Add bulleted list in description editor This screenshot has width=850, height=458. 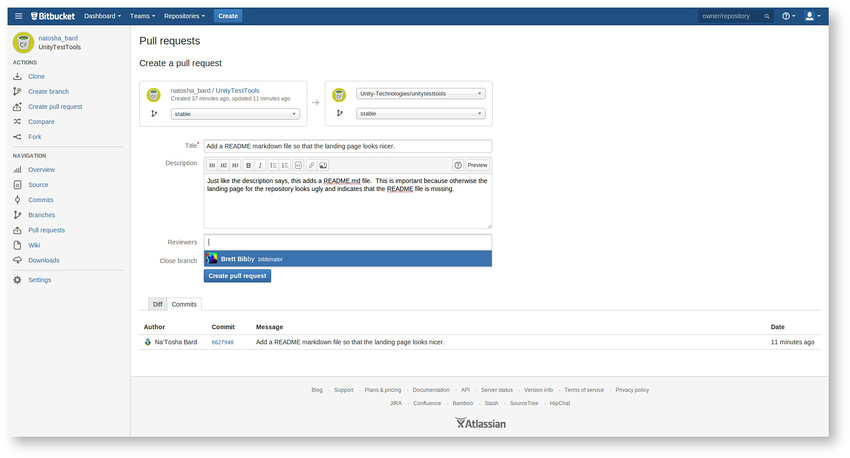click(x=273, y=165)
